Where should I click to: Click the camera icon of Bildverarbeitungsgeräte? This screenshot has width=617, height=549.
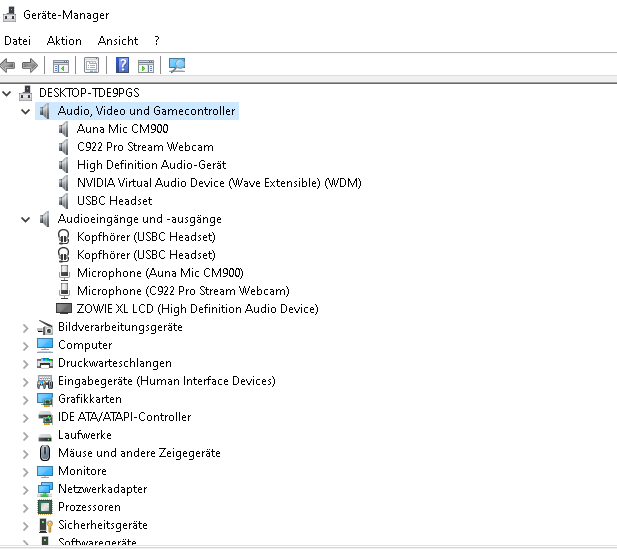pos(45,327)
